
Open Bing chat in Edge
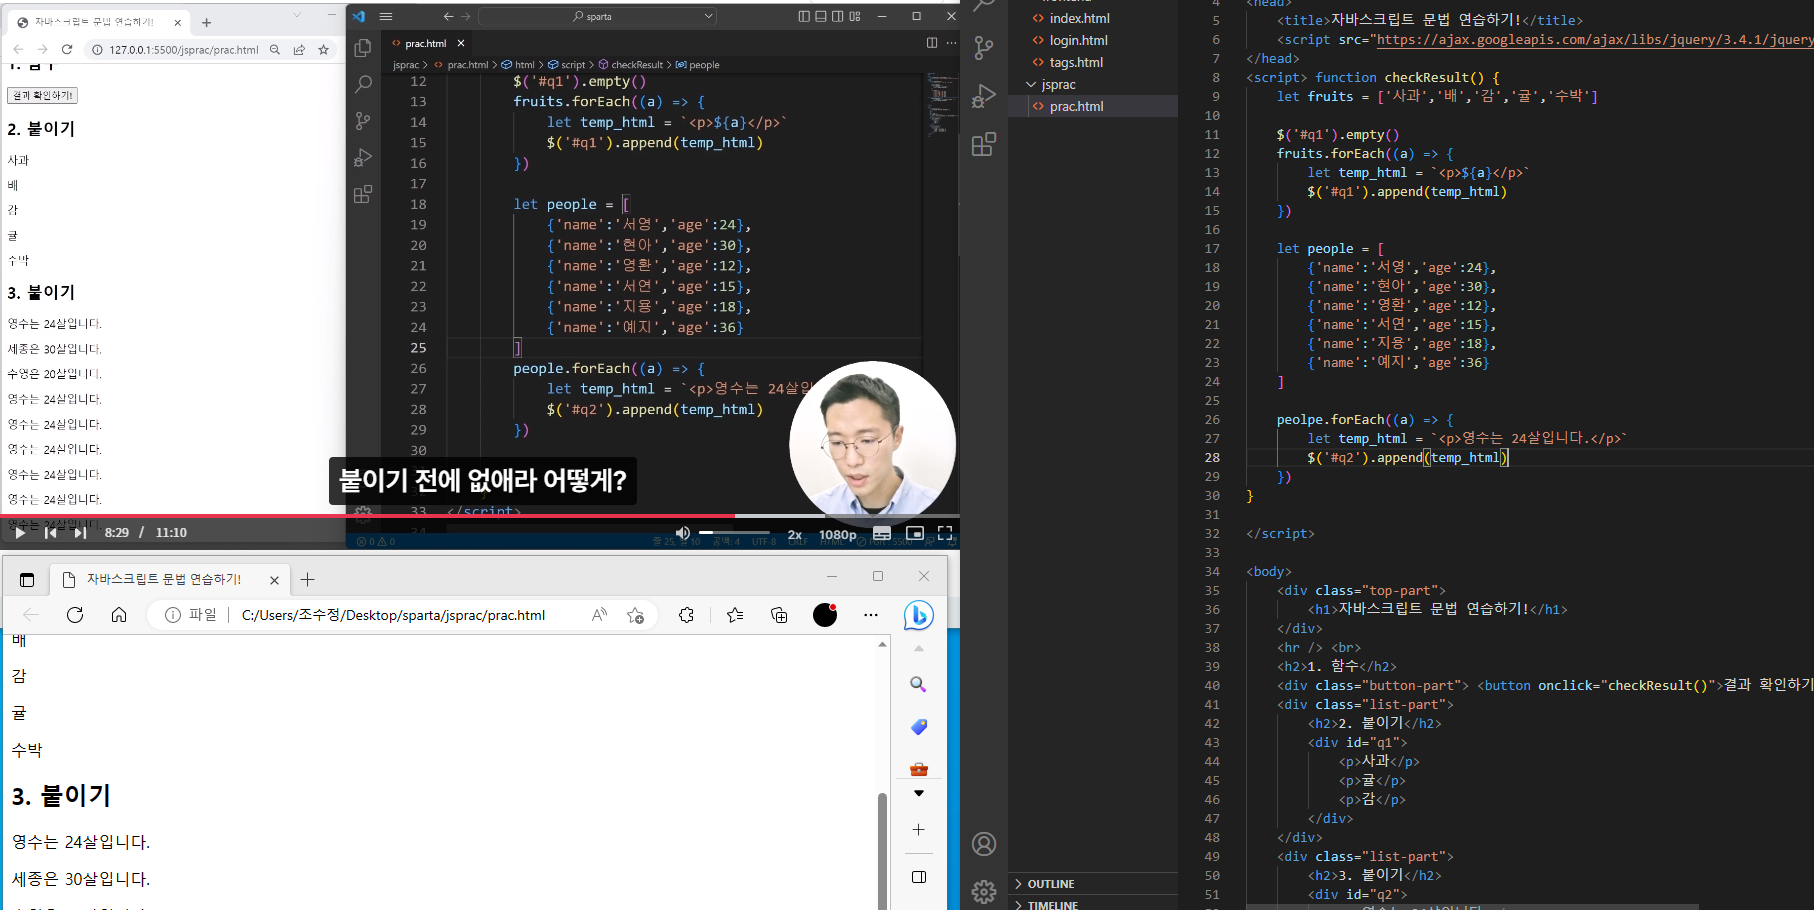click(918, 615)
